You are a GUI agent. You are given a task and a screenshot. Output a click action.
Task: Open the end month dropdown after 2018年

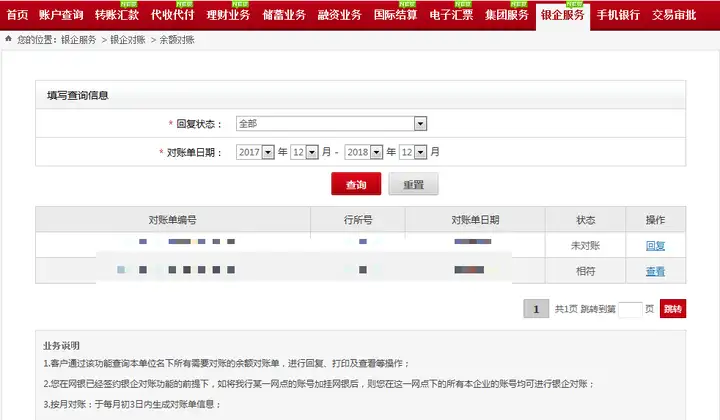coord(413,152)
